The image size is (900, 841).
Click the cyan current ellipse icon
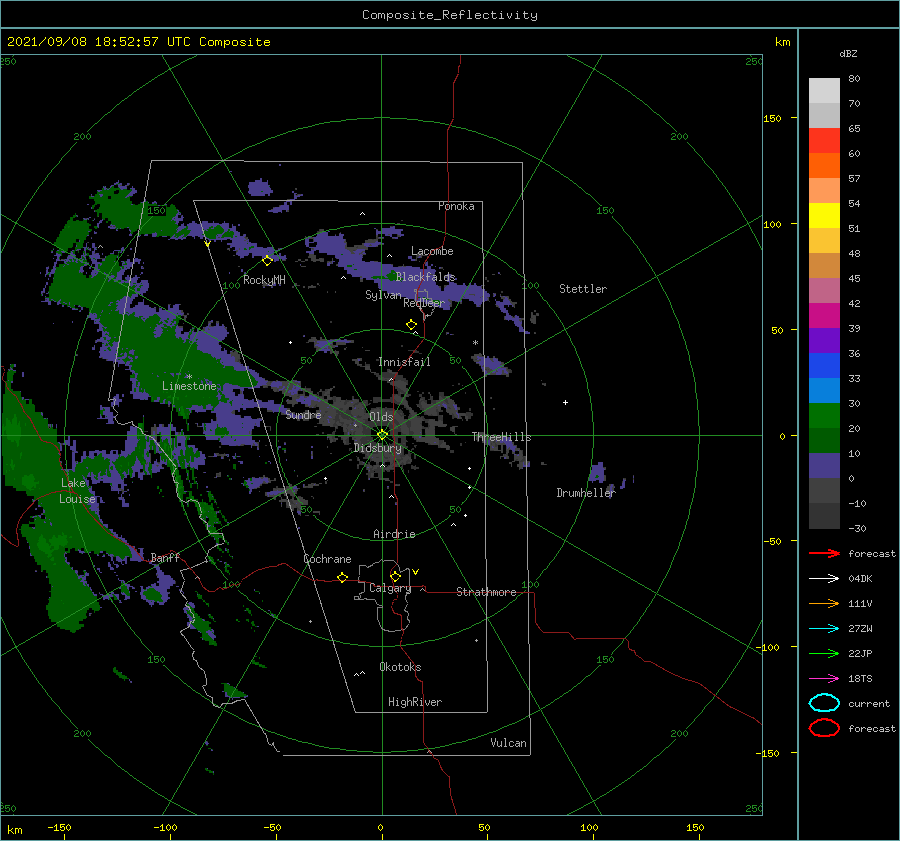pyautogui.click(x=824, y=703)
